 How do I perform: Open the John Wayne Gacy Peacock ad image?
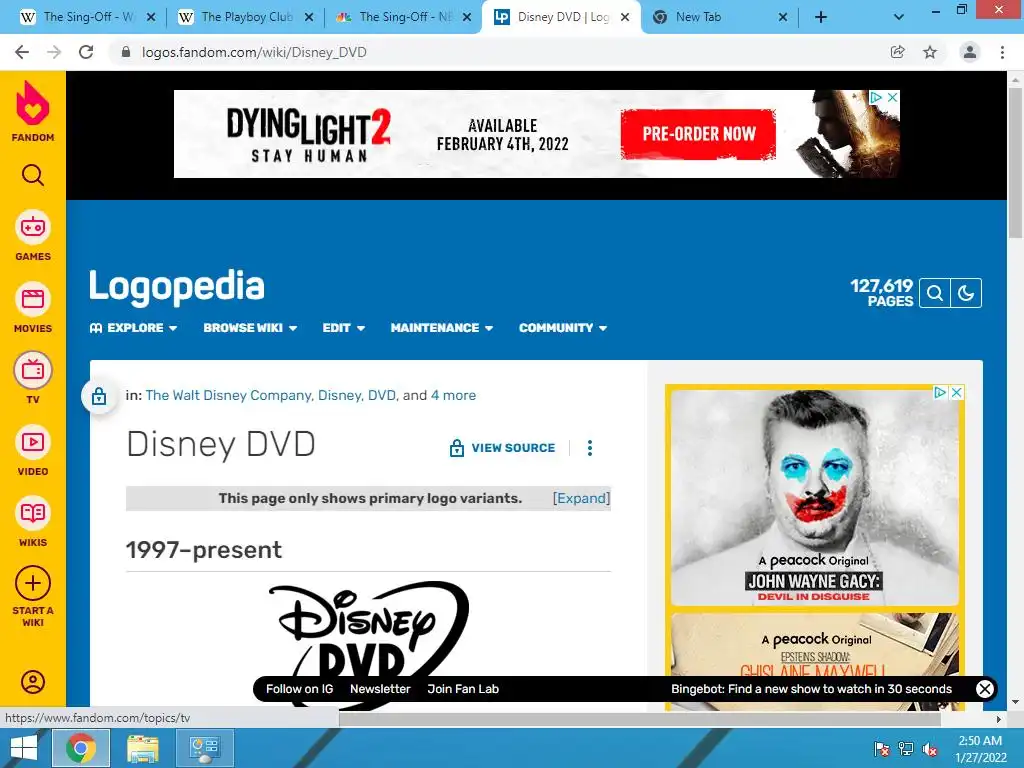[x=814, y=497]
